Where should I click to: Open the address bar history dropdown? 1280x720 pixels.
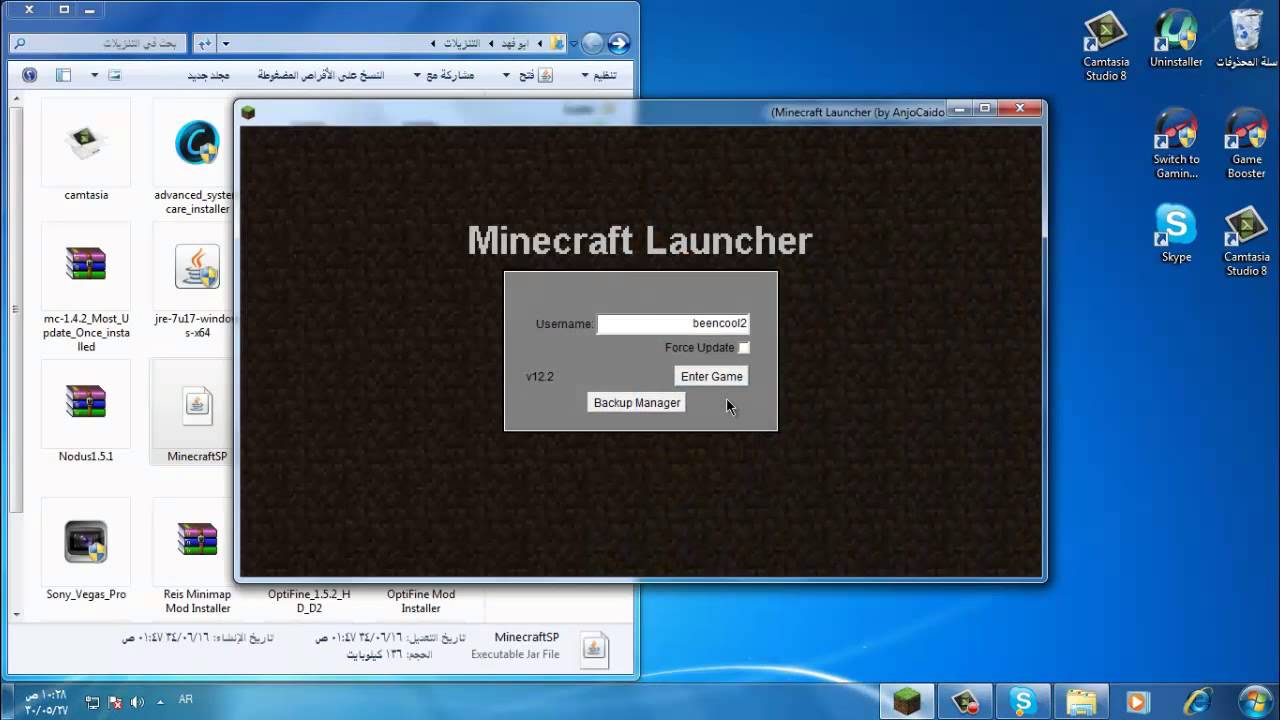[x=226, y=44]
